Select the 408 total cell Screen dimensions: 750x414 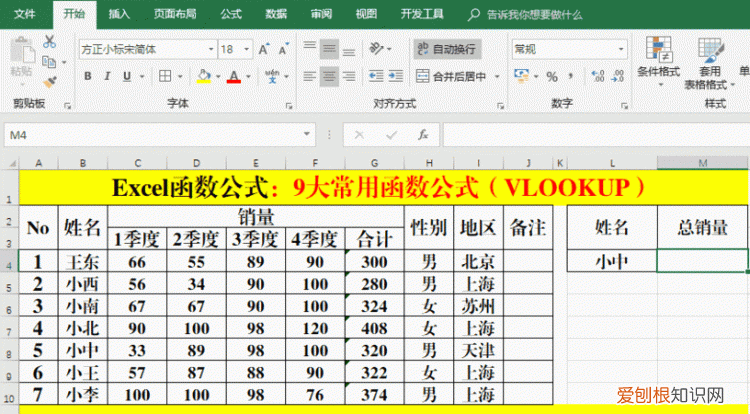[x=375, y=328]
